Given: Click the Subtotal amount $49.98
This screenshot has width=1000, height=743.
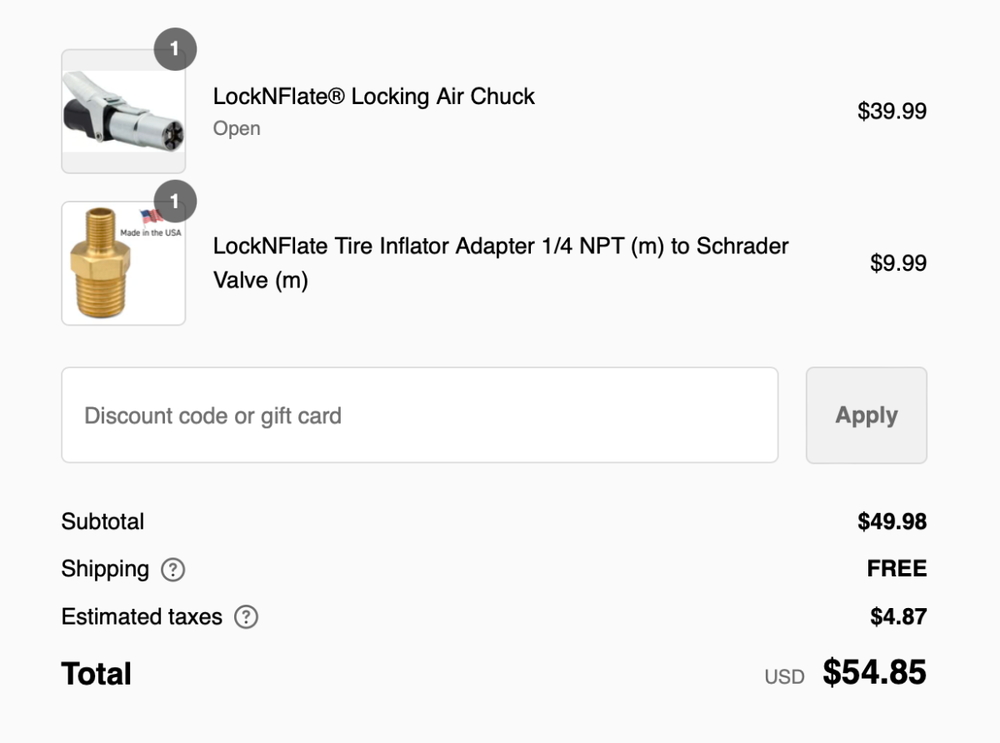Looking at the screenshot, I should pos(892,522).
